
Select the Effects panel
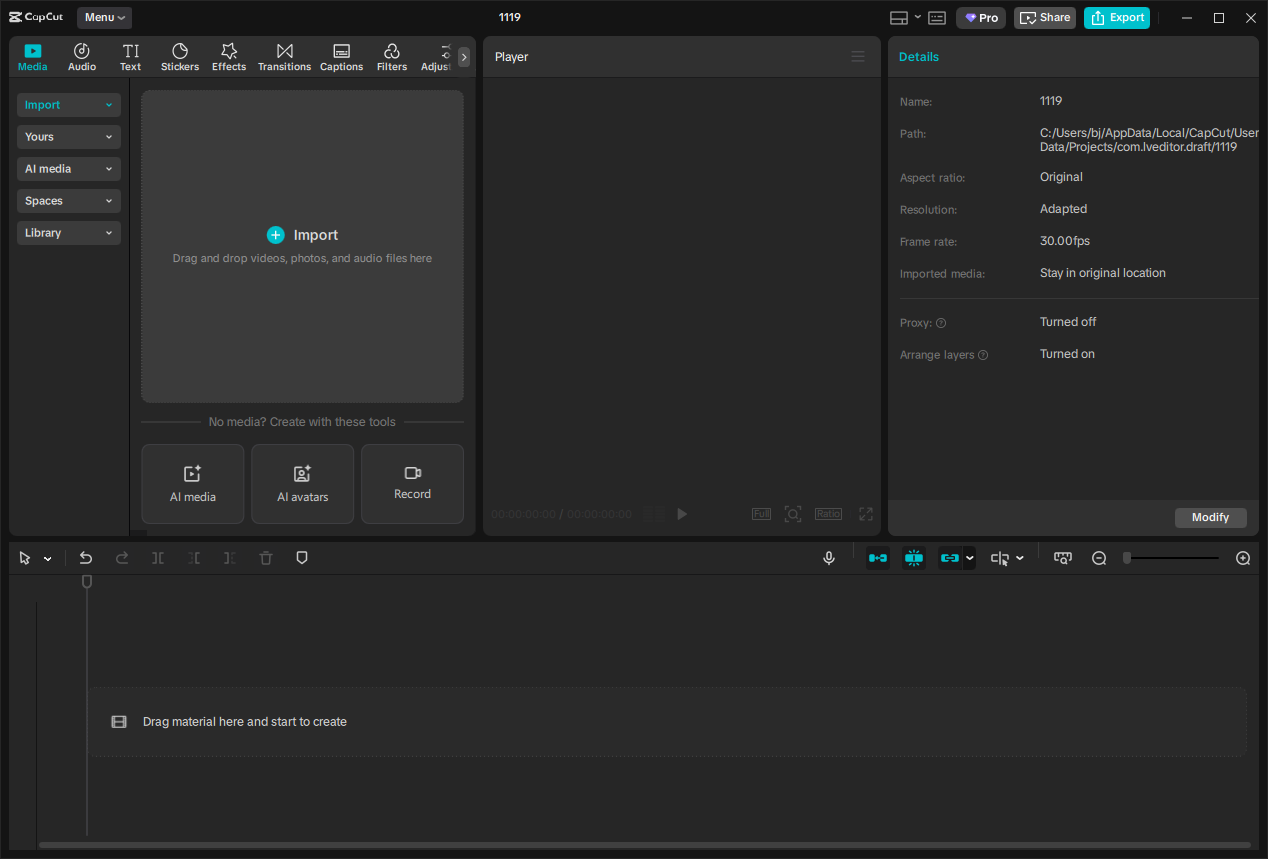(x=228, y=56)
